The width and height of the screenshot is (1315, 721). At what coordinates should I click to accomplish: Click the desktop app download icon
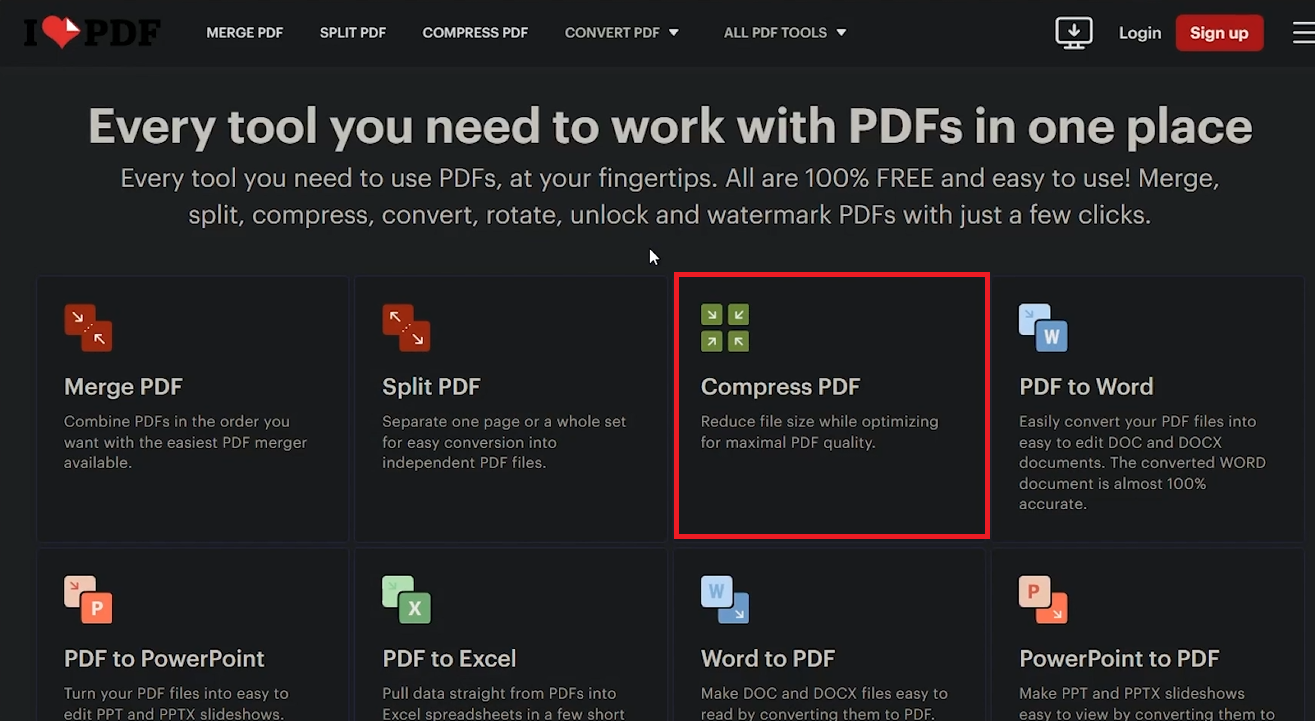pyautogui.click(x=1073, y=32)
